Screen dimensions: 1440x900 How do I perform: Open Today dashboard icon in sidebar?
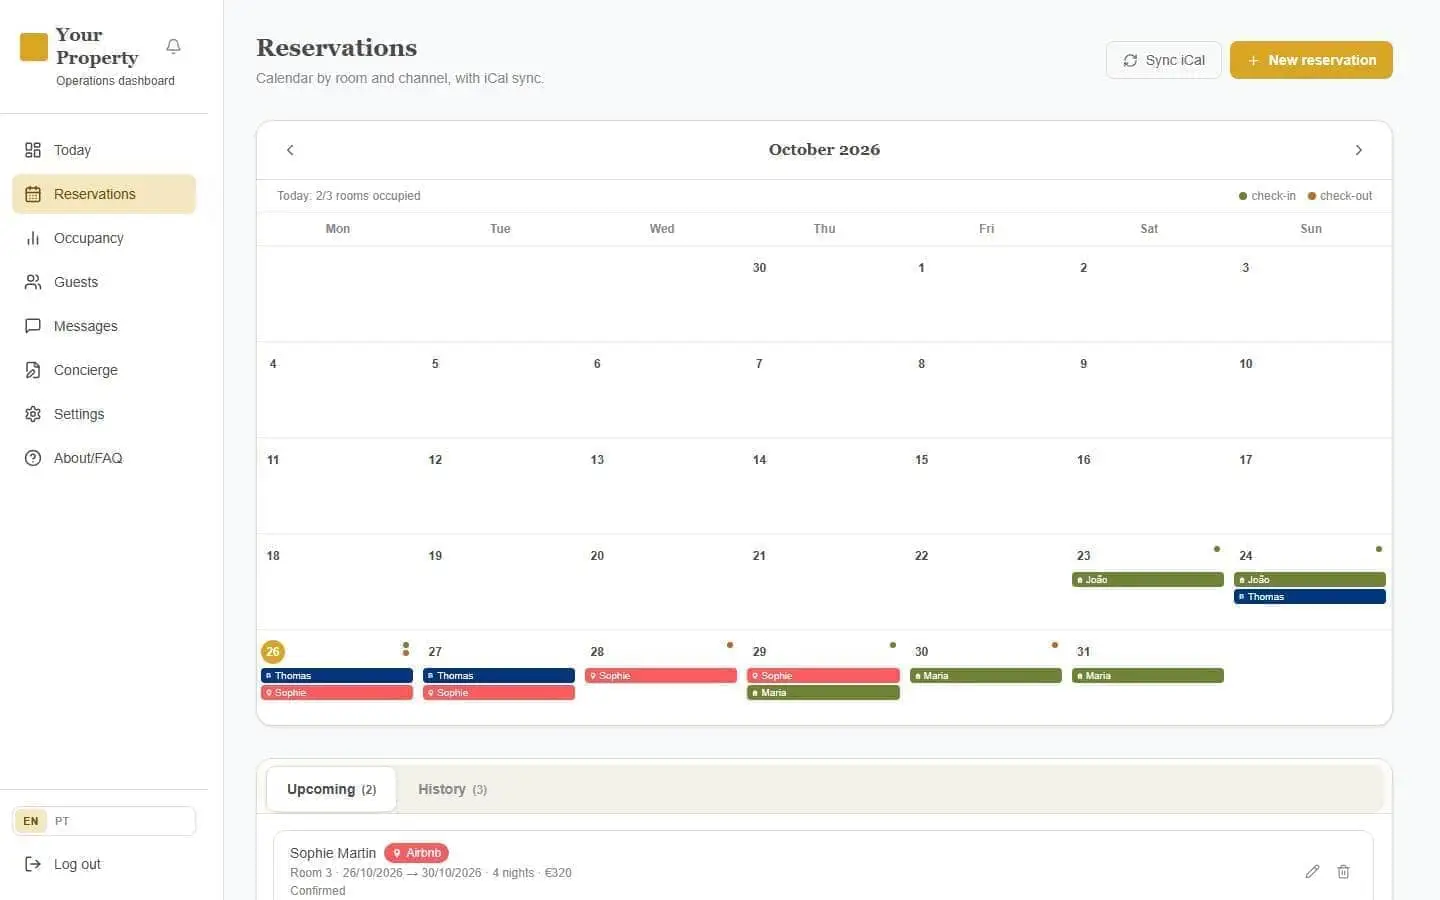33,150
